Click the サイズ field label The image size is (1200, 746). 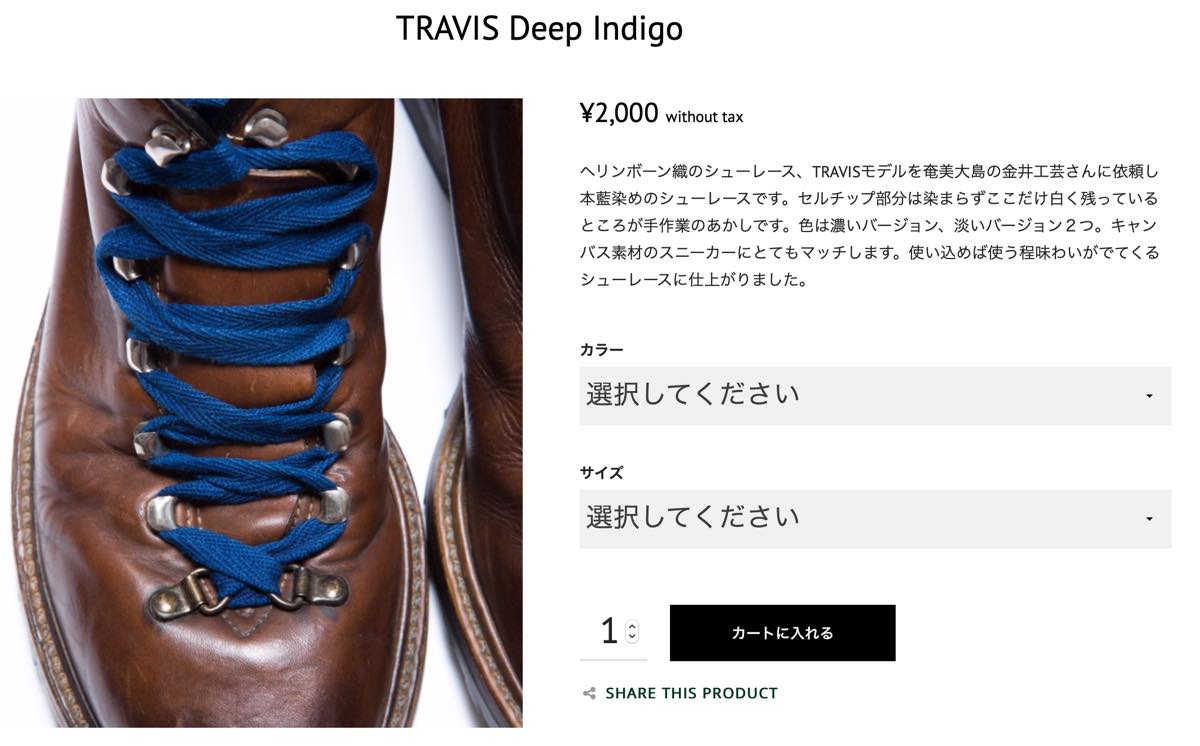pyautogui.click(x=601, y=473)
